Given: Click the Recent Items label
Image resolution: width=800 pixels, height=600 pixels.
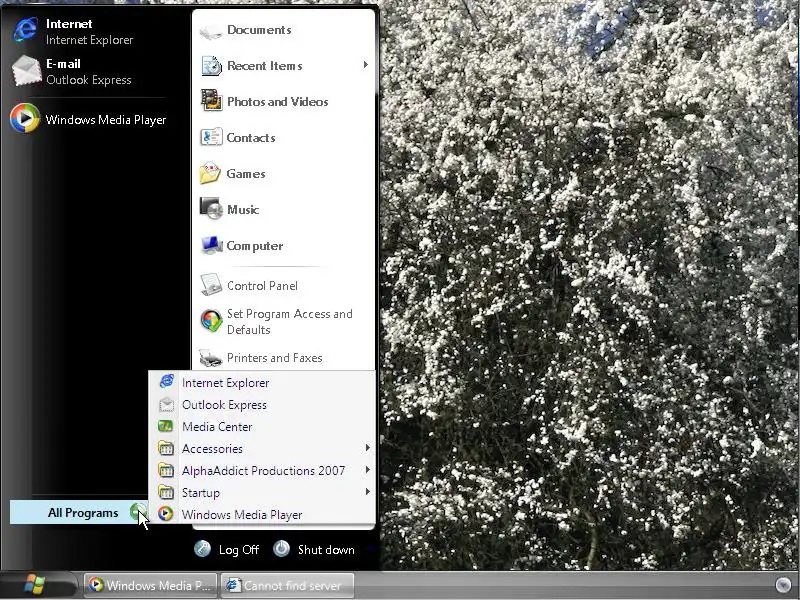Looking at the screenshot, I should 265,66.
